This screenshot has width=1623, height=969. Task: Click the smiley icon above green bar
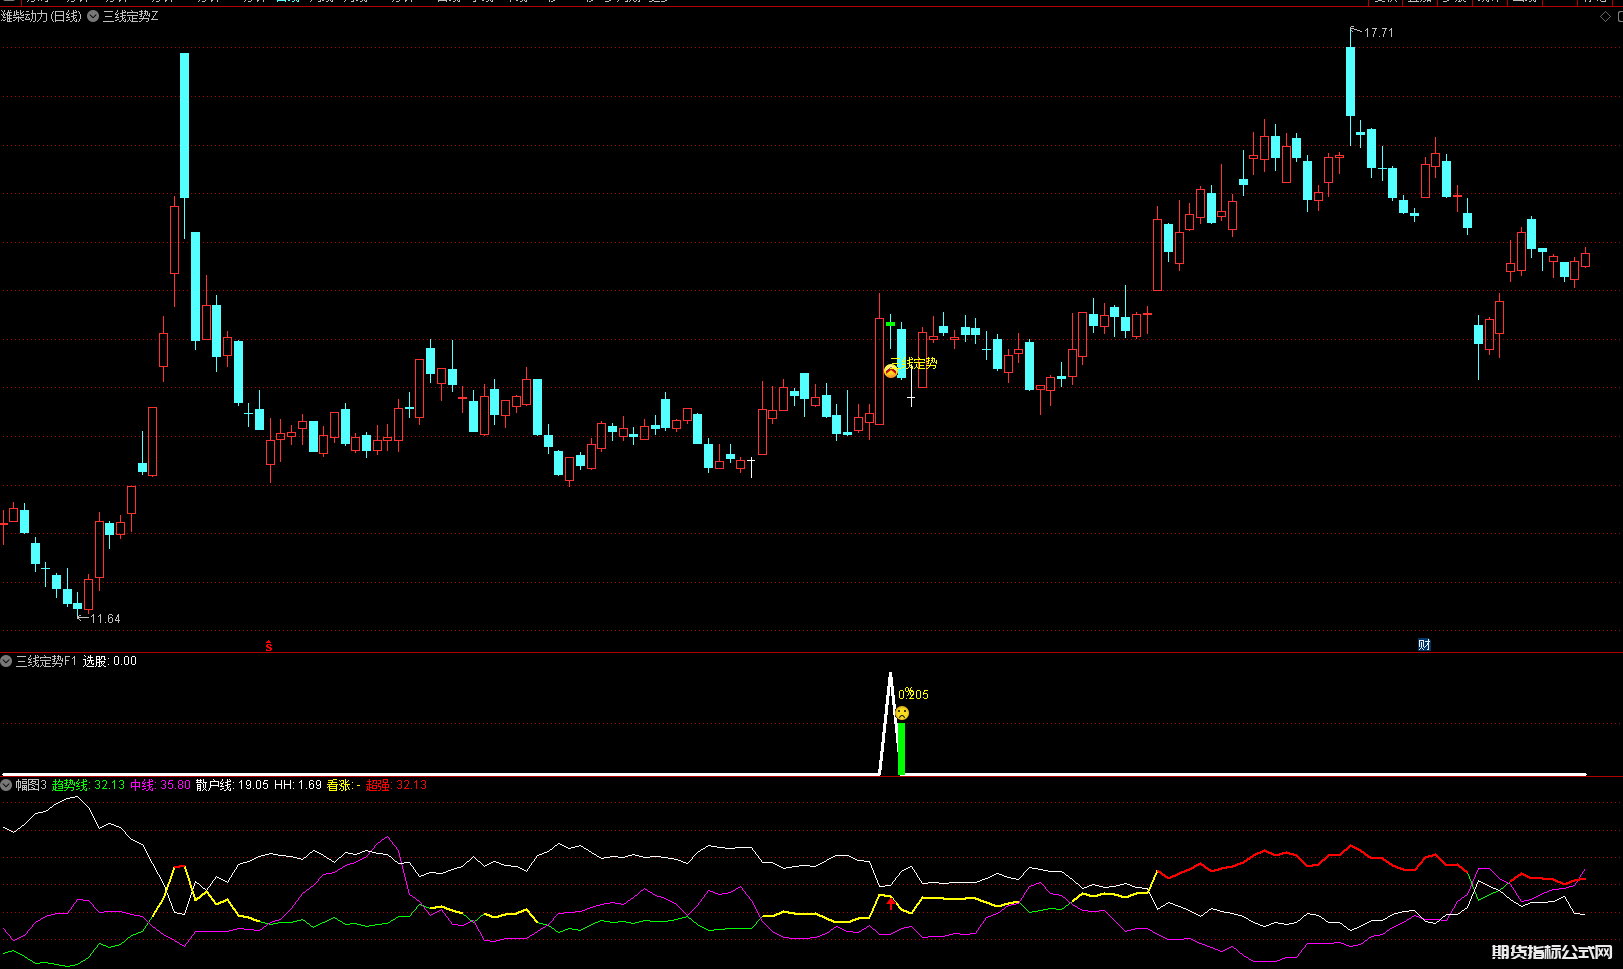(x=902, y=713)
